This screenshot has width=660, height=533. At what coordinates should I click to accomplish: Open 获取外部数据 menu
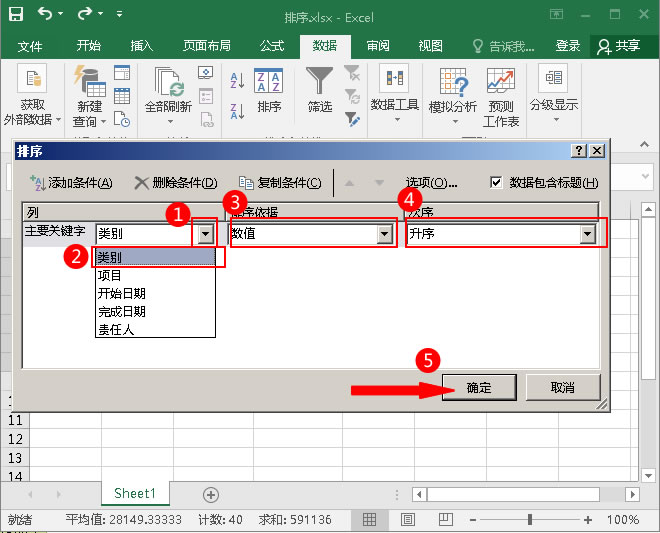pyautogui.click(x=32, y=96)
